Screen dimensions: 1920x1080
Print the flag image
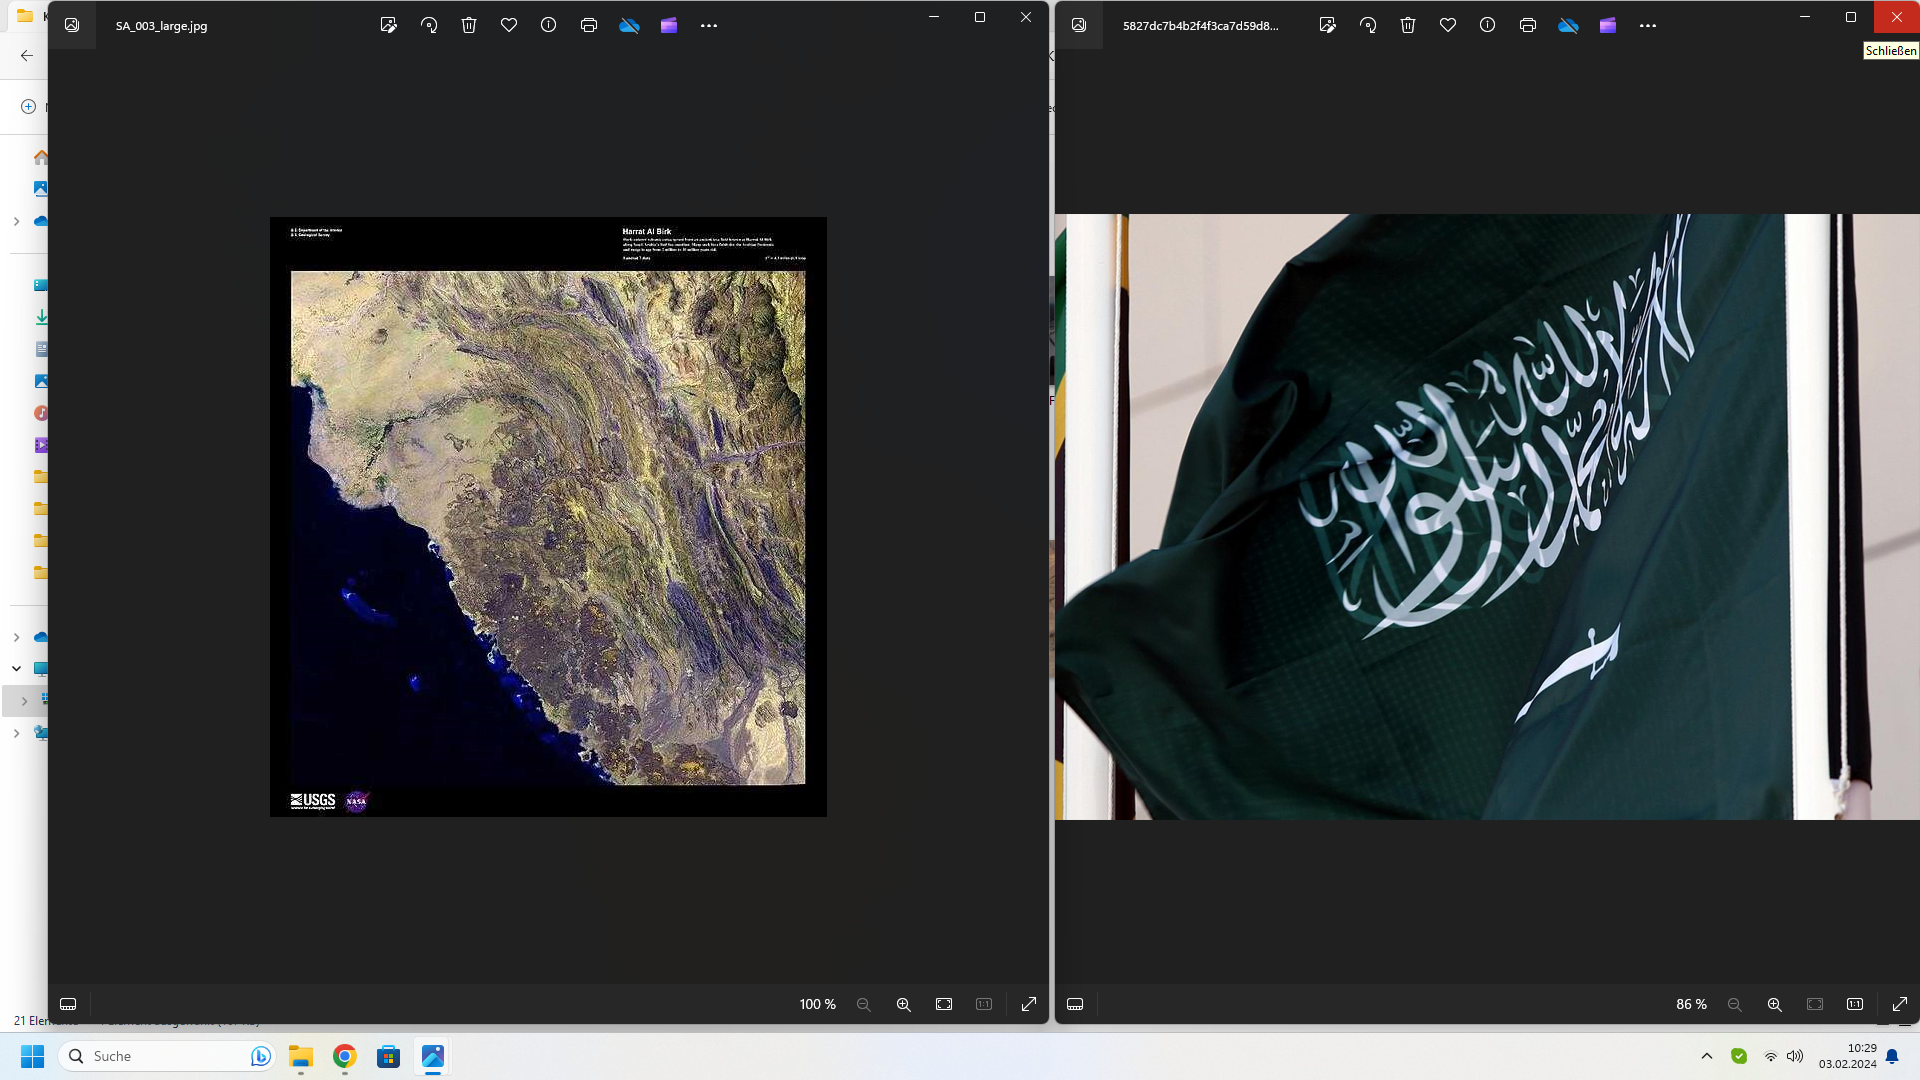[x=1528, y=26]
